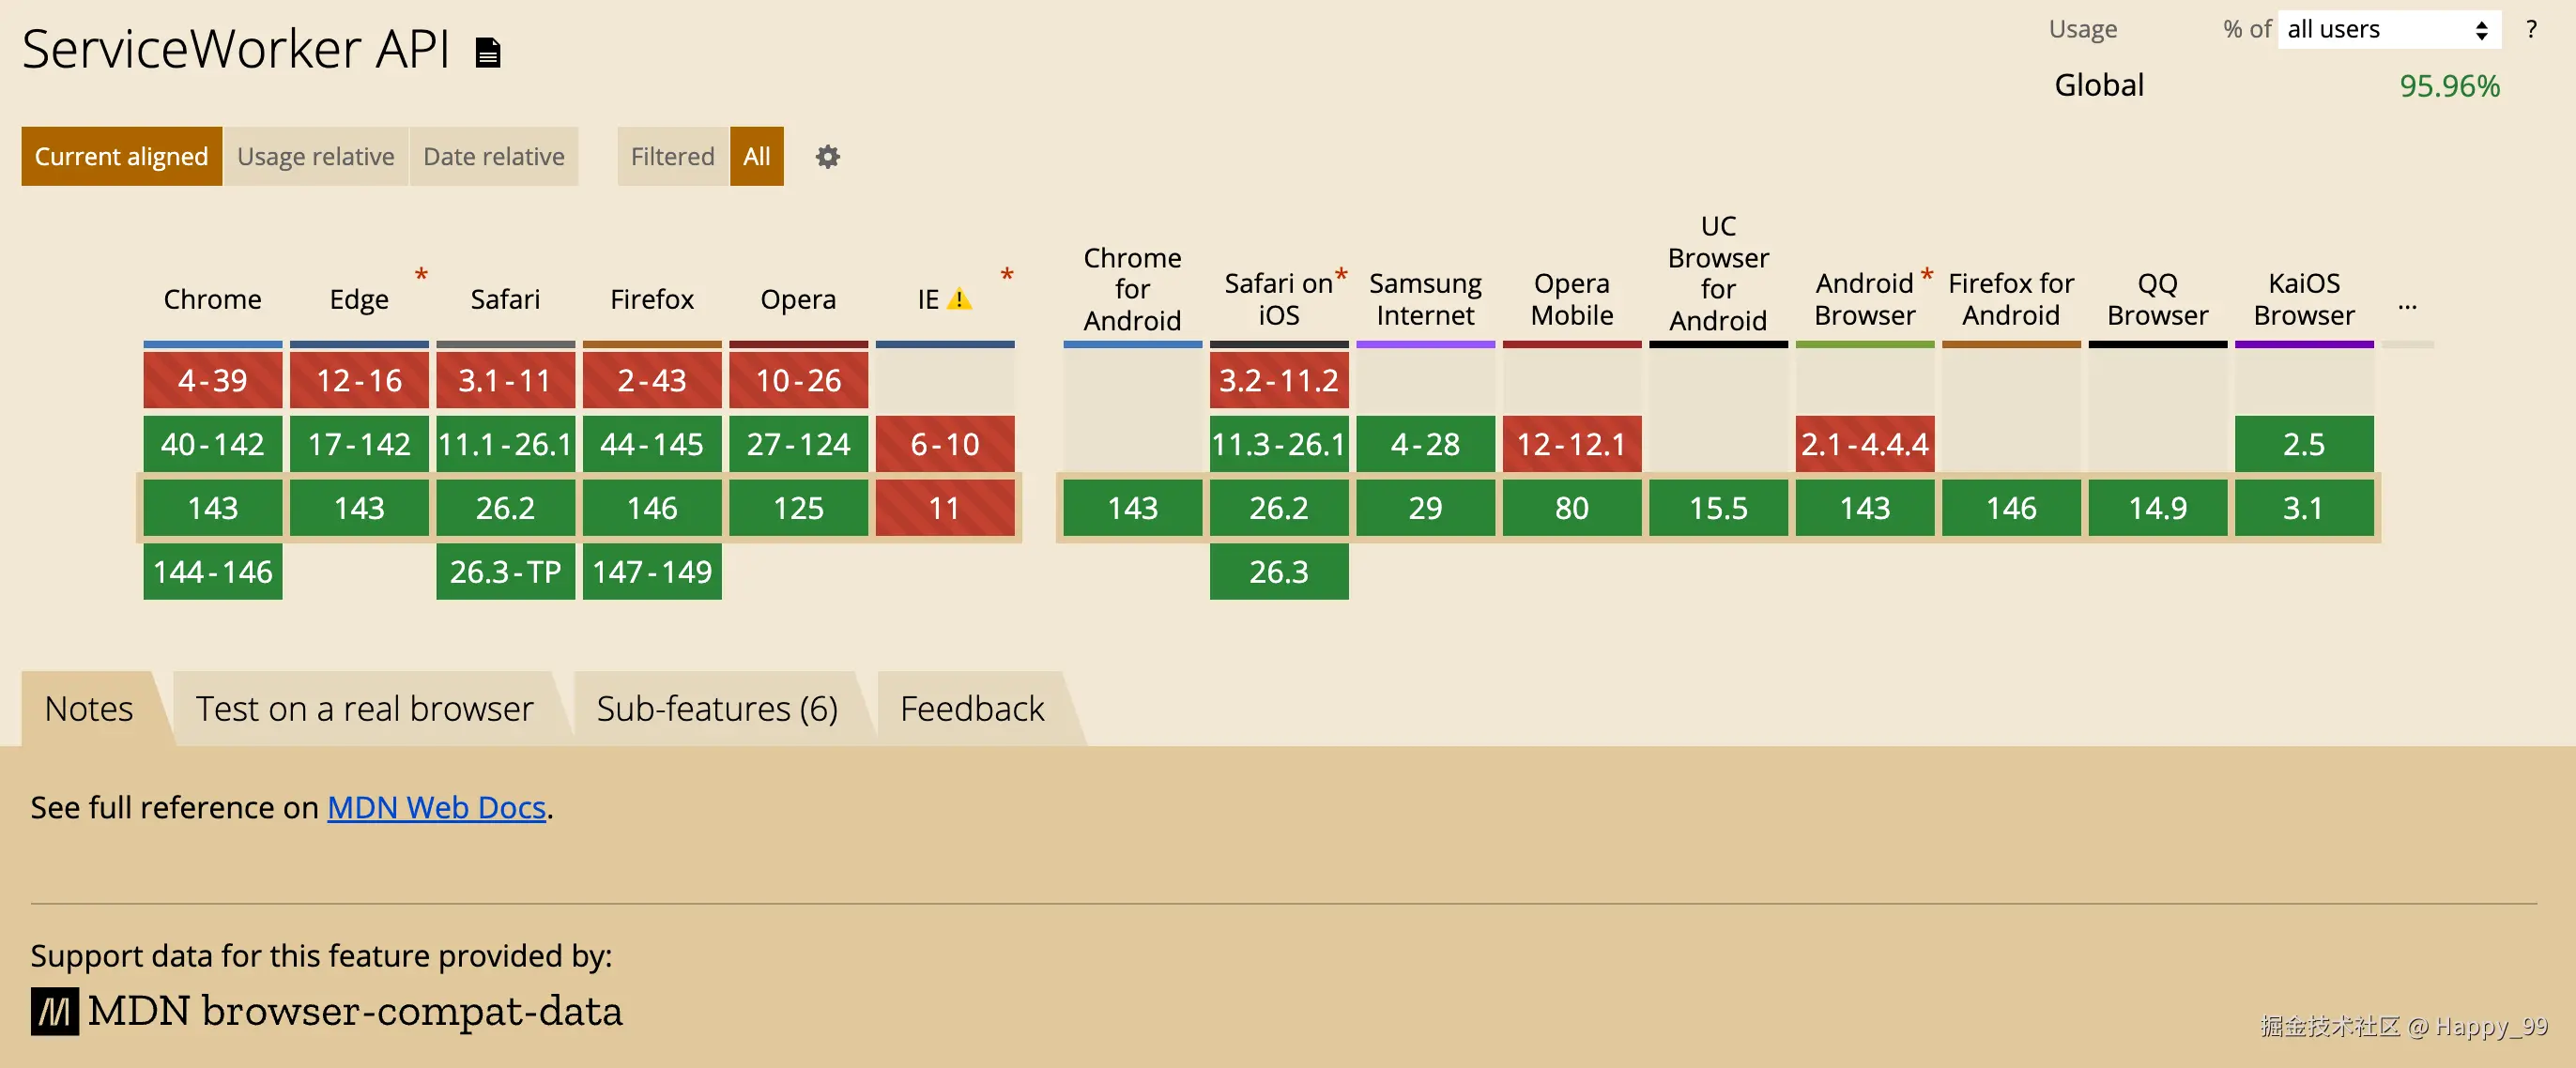The height and width of the screenshot is (1068, 2576).
Task: Click the asterisk beside Safari on iOS
Action: pos(1341,274)
